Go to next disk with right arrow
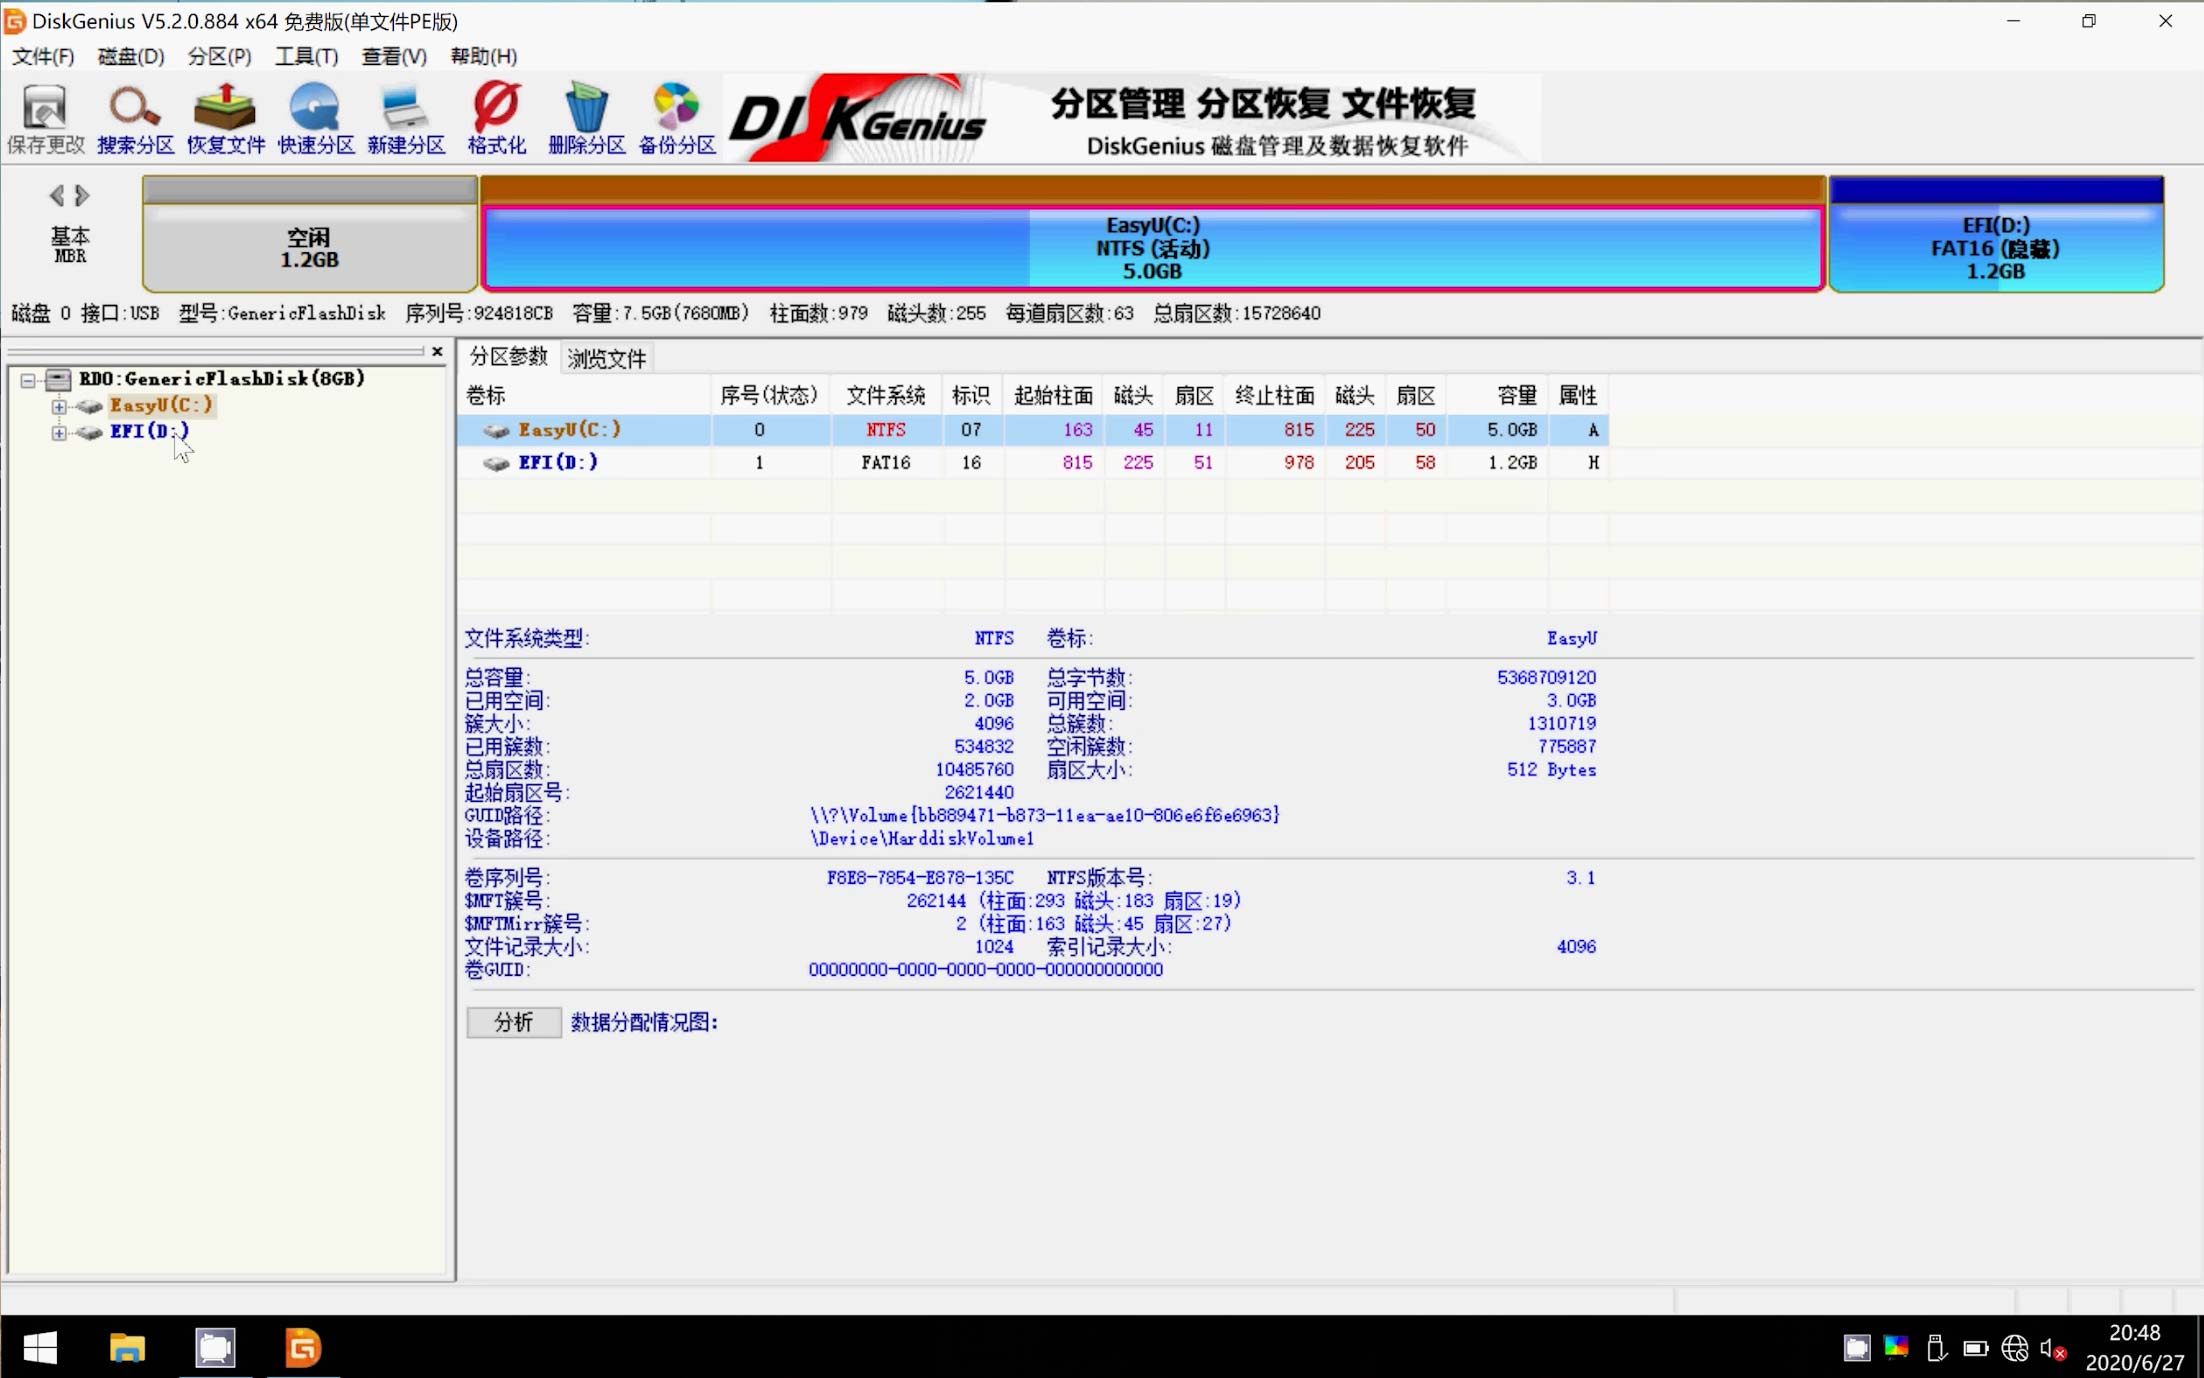 (83, 195)
